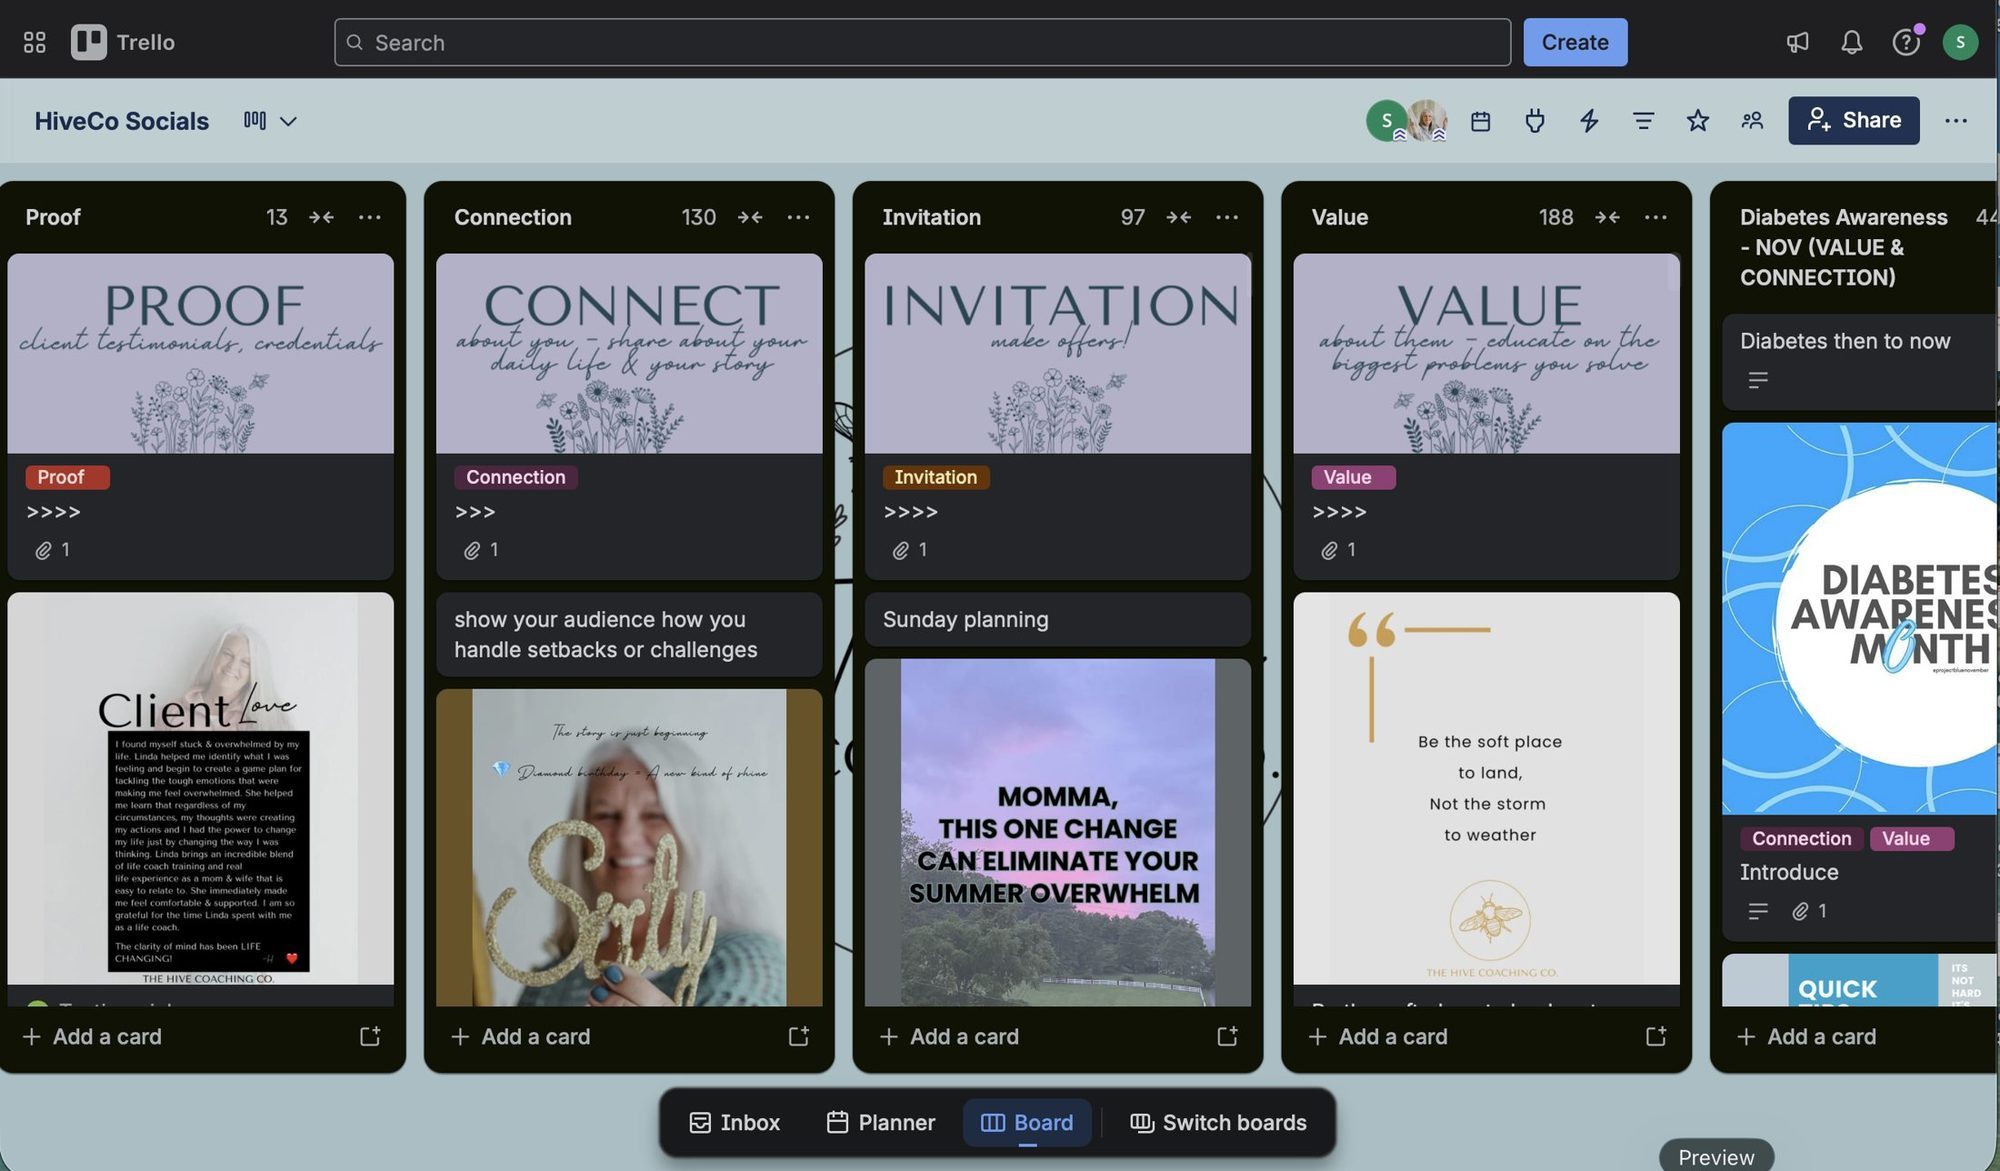Open the 'show your audience how you handle setbacks' card
Screen dimensions: 2000x1171
tap(629, 634)
